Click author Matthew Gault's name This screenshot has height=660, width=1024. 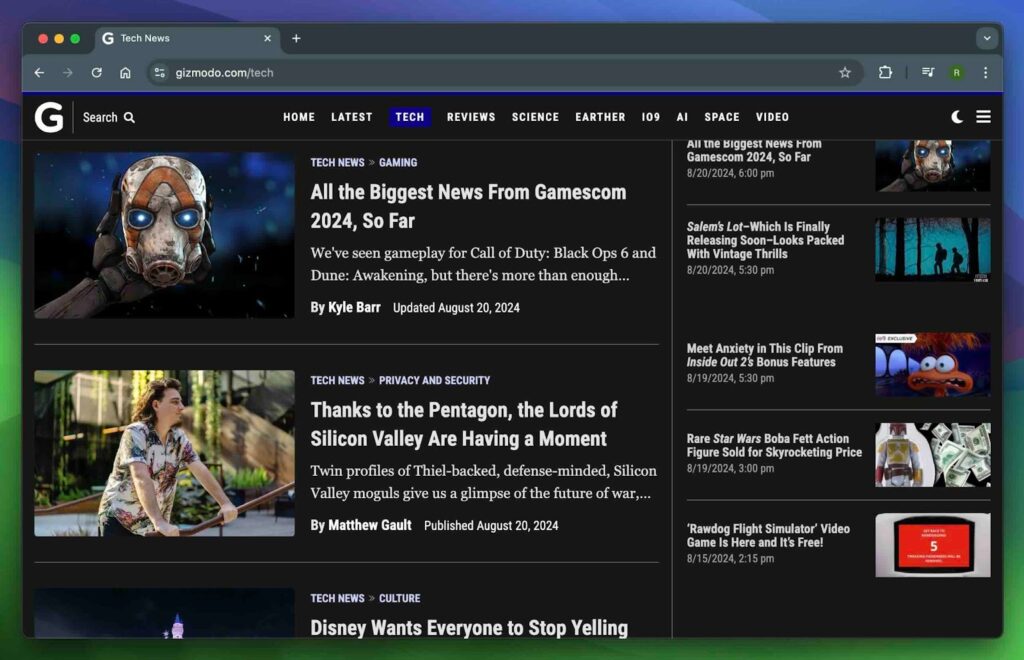[x=371, y=525]
